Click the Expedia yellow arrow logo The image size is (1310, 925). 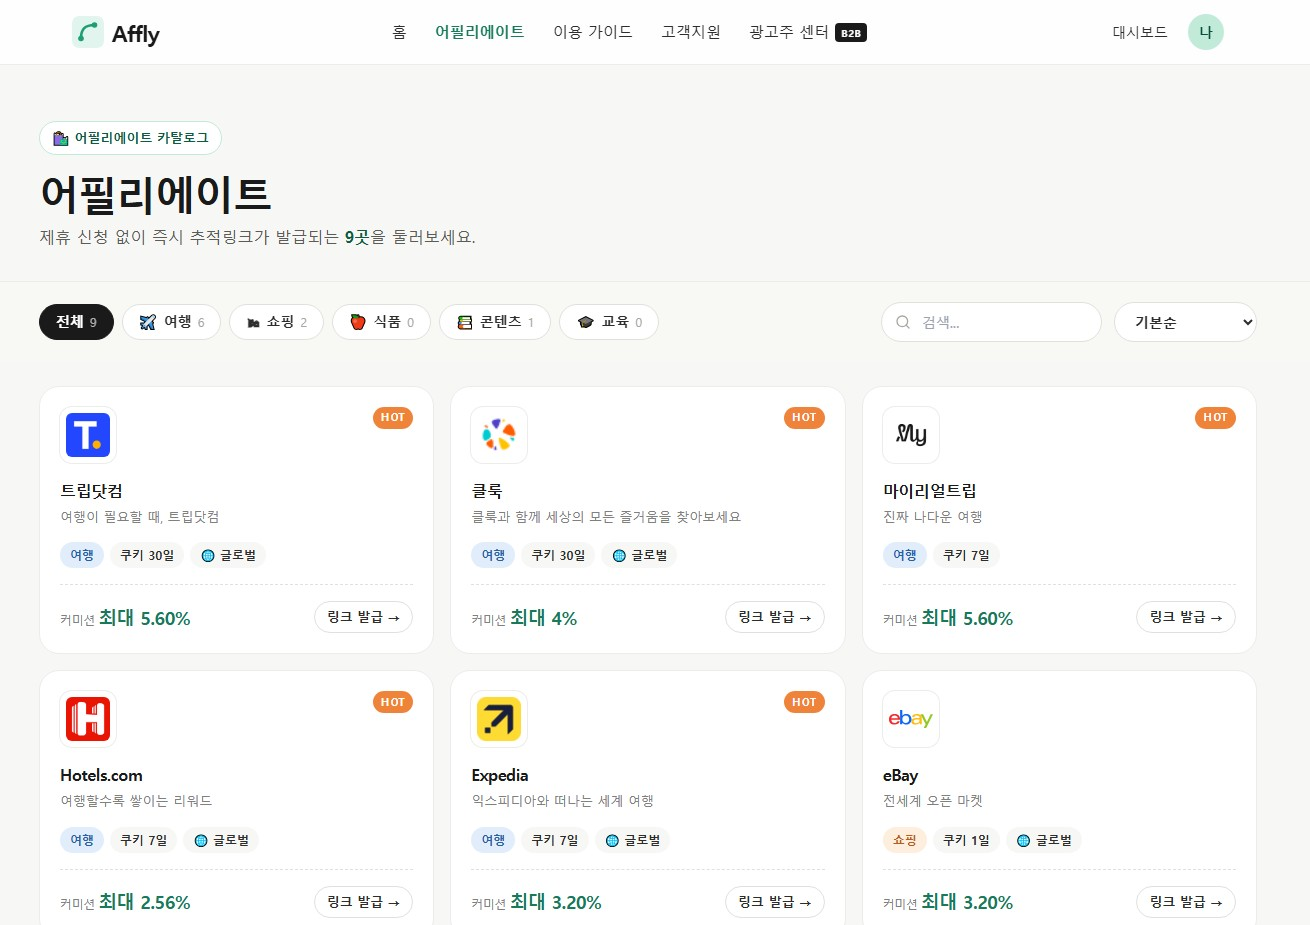[x=499, y=719]
